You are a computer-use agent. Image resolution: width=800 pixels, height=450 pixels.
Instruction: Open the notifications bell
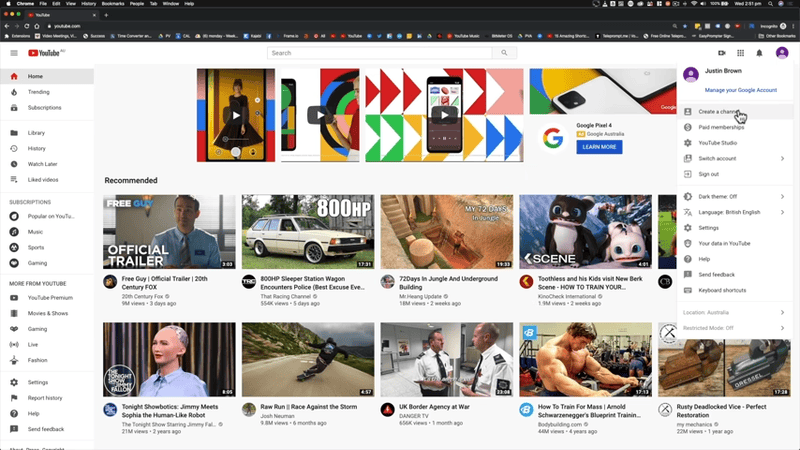click(x=759, y=53)
